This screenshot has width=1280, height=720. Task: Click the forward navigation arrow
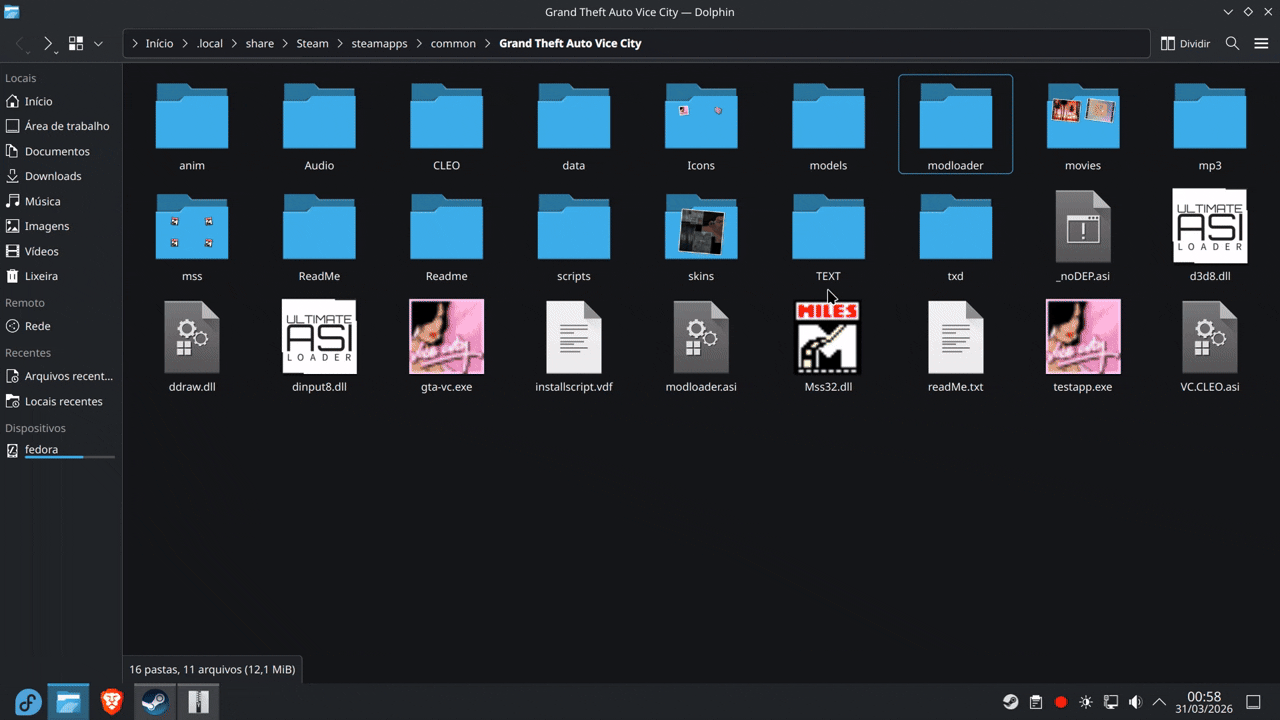click(x=47, y=43)
